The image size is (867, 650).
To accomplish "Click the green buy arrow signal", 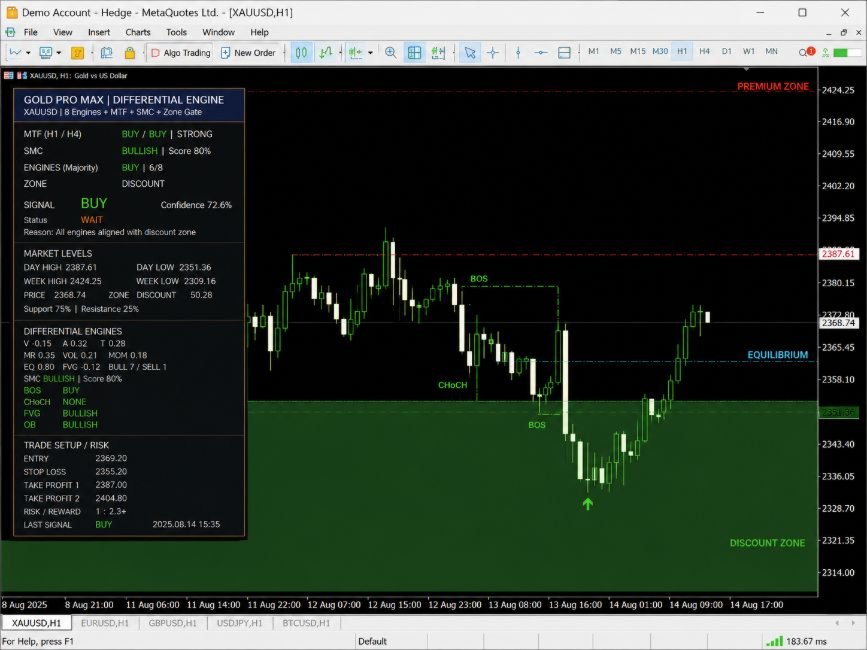I will coord(588,504).
